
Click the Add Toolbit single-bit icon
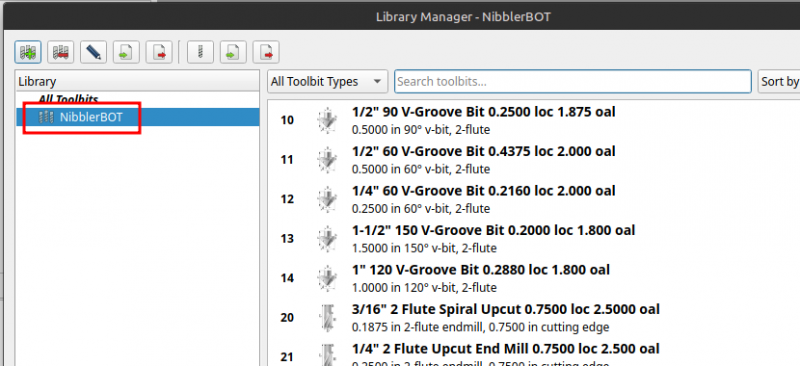click(x=200, y=52)
